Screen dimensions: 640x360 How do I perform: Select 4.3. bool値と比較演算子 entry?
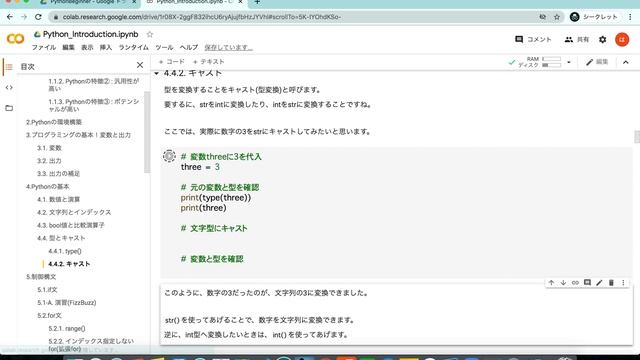(x=71, y=225)
